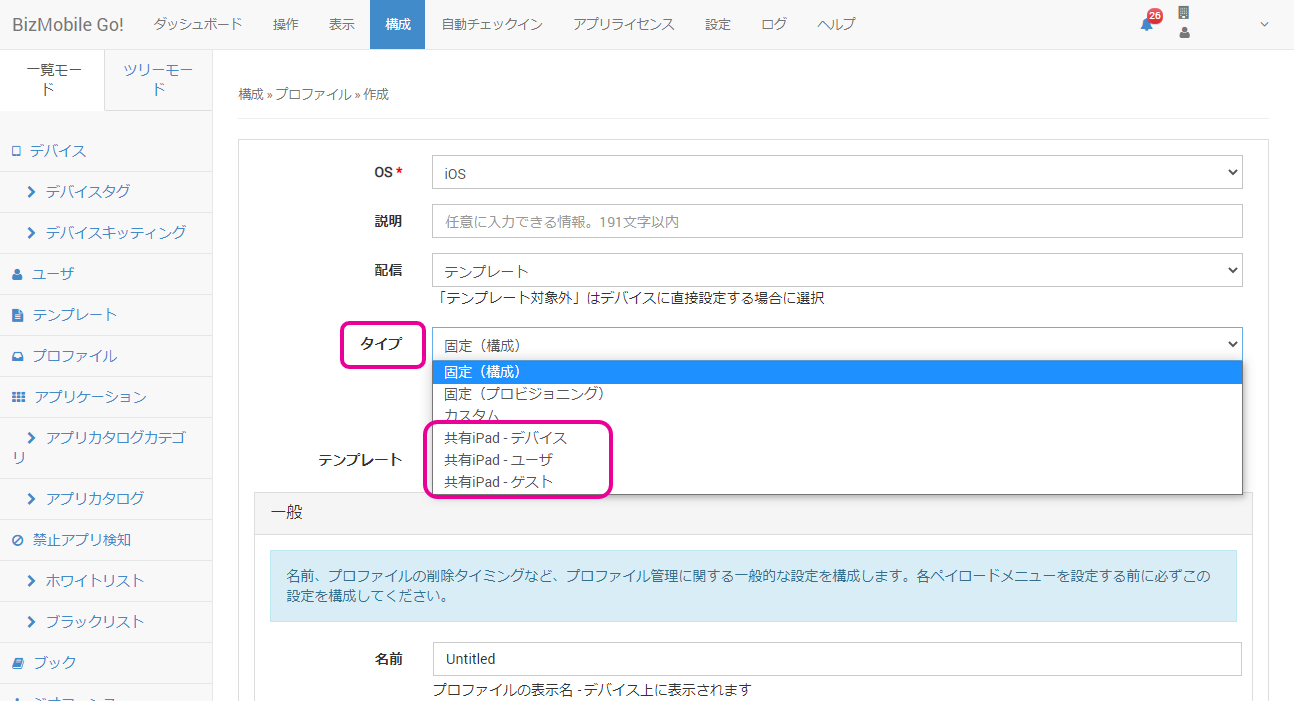
Task: Click the プロファイル icon in sidebar
Action: [x=18, y=355]
